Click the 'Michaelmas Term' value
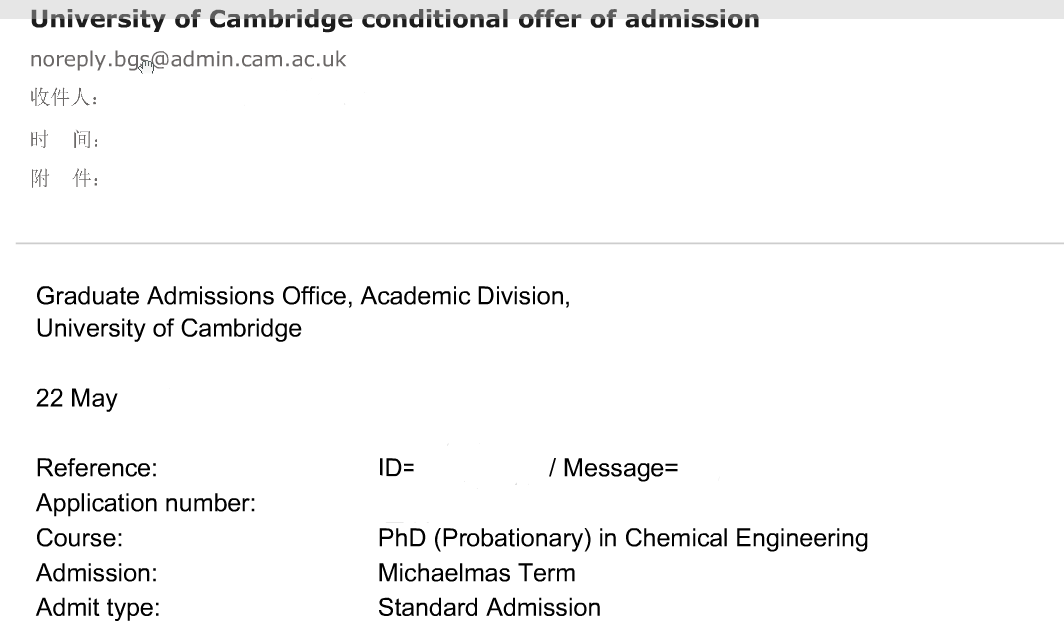Screen dimensions: 1064x623 [x=476, y=573]
